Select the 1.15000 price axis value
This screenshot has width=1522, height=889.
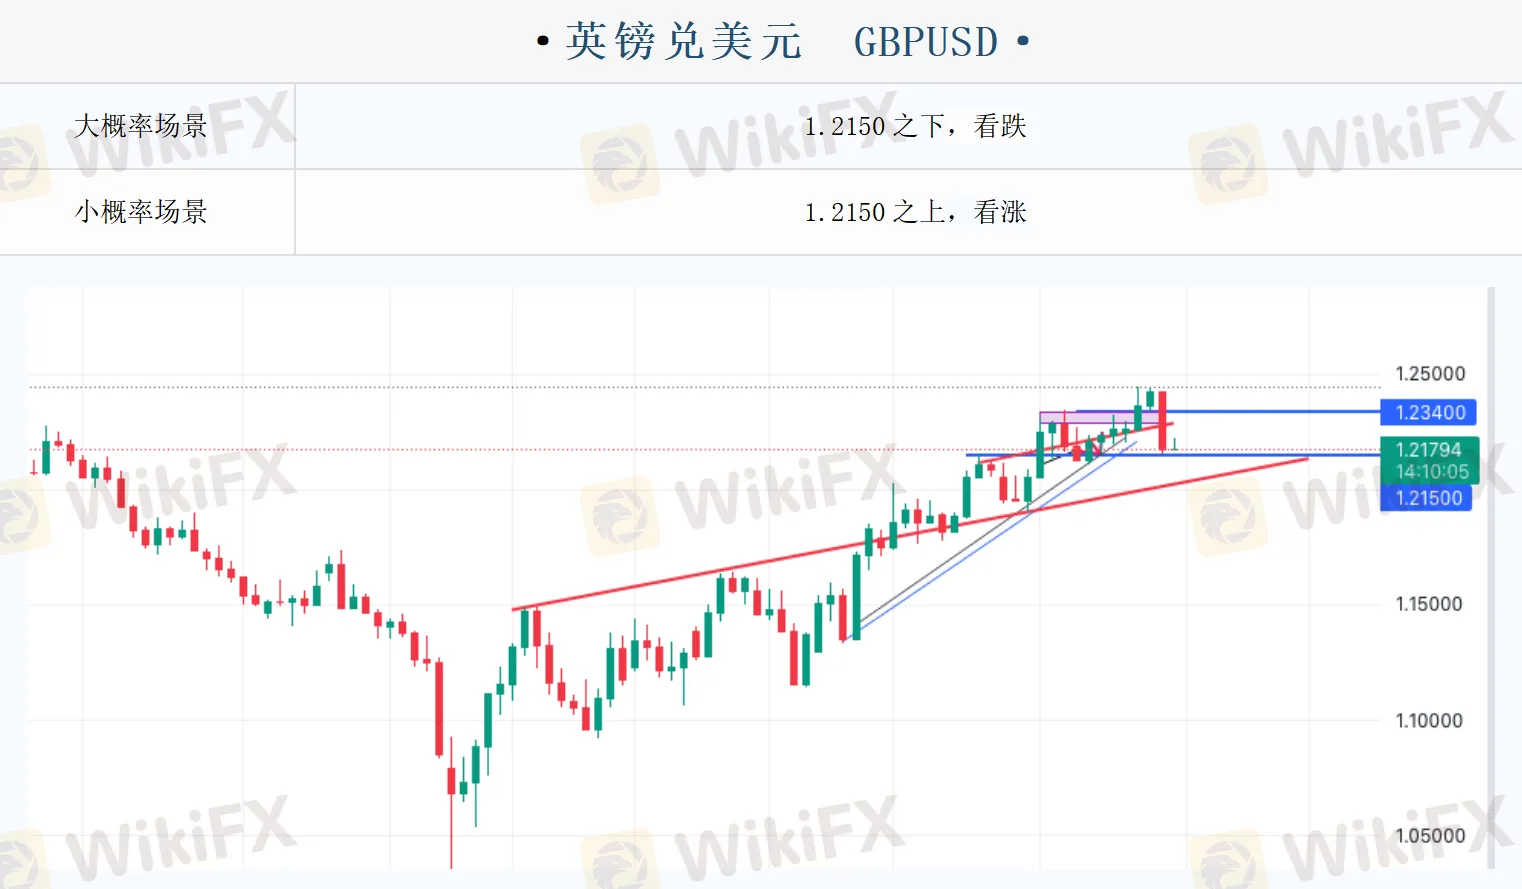tap(1429, 604)
